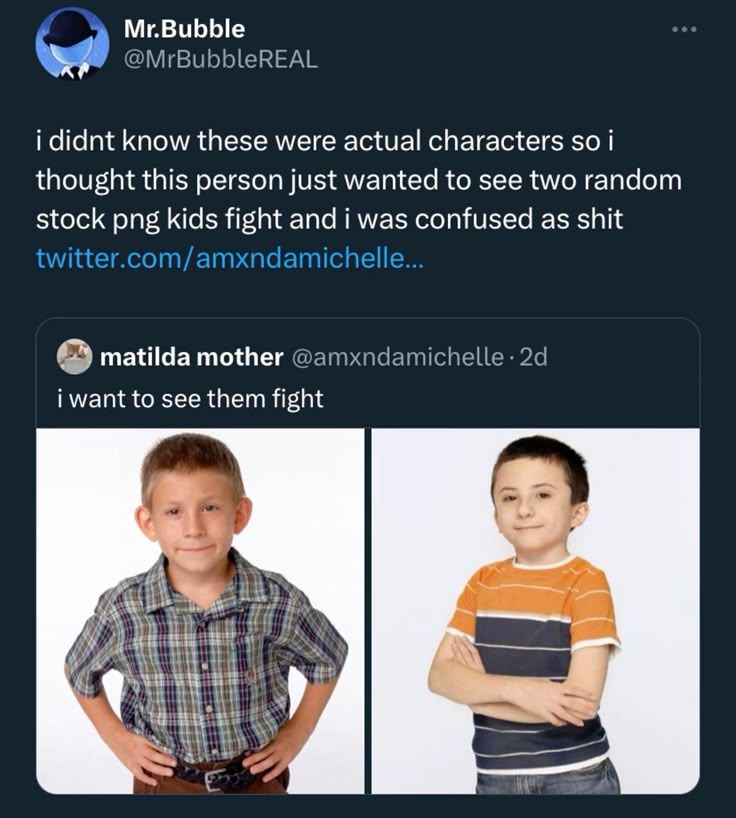Viewport: 736px width, 818px height.
Task: Click the tweet line starting "thought this person"
Action: pos(358,180)
